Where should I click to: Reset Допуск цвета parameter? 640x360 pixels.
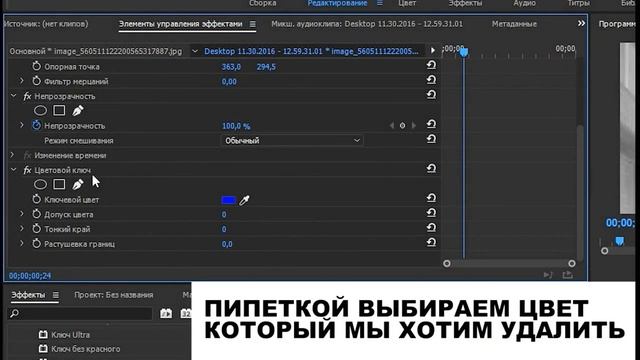[x=431, y=213]
